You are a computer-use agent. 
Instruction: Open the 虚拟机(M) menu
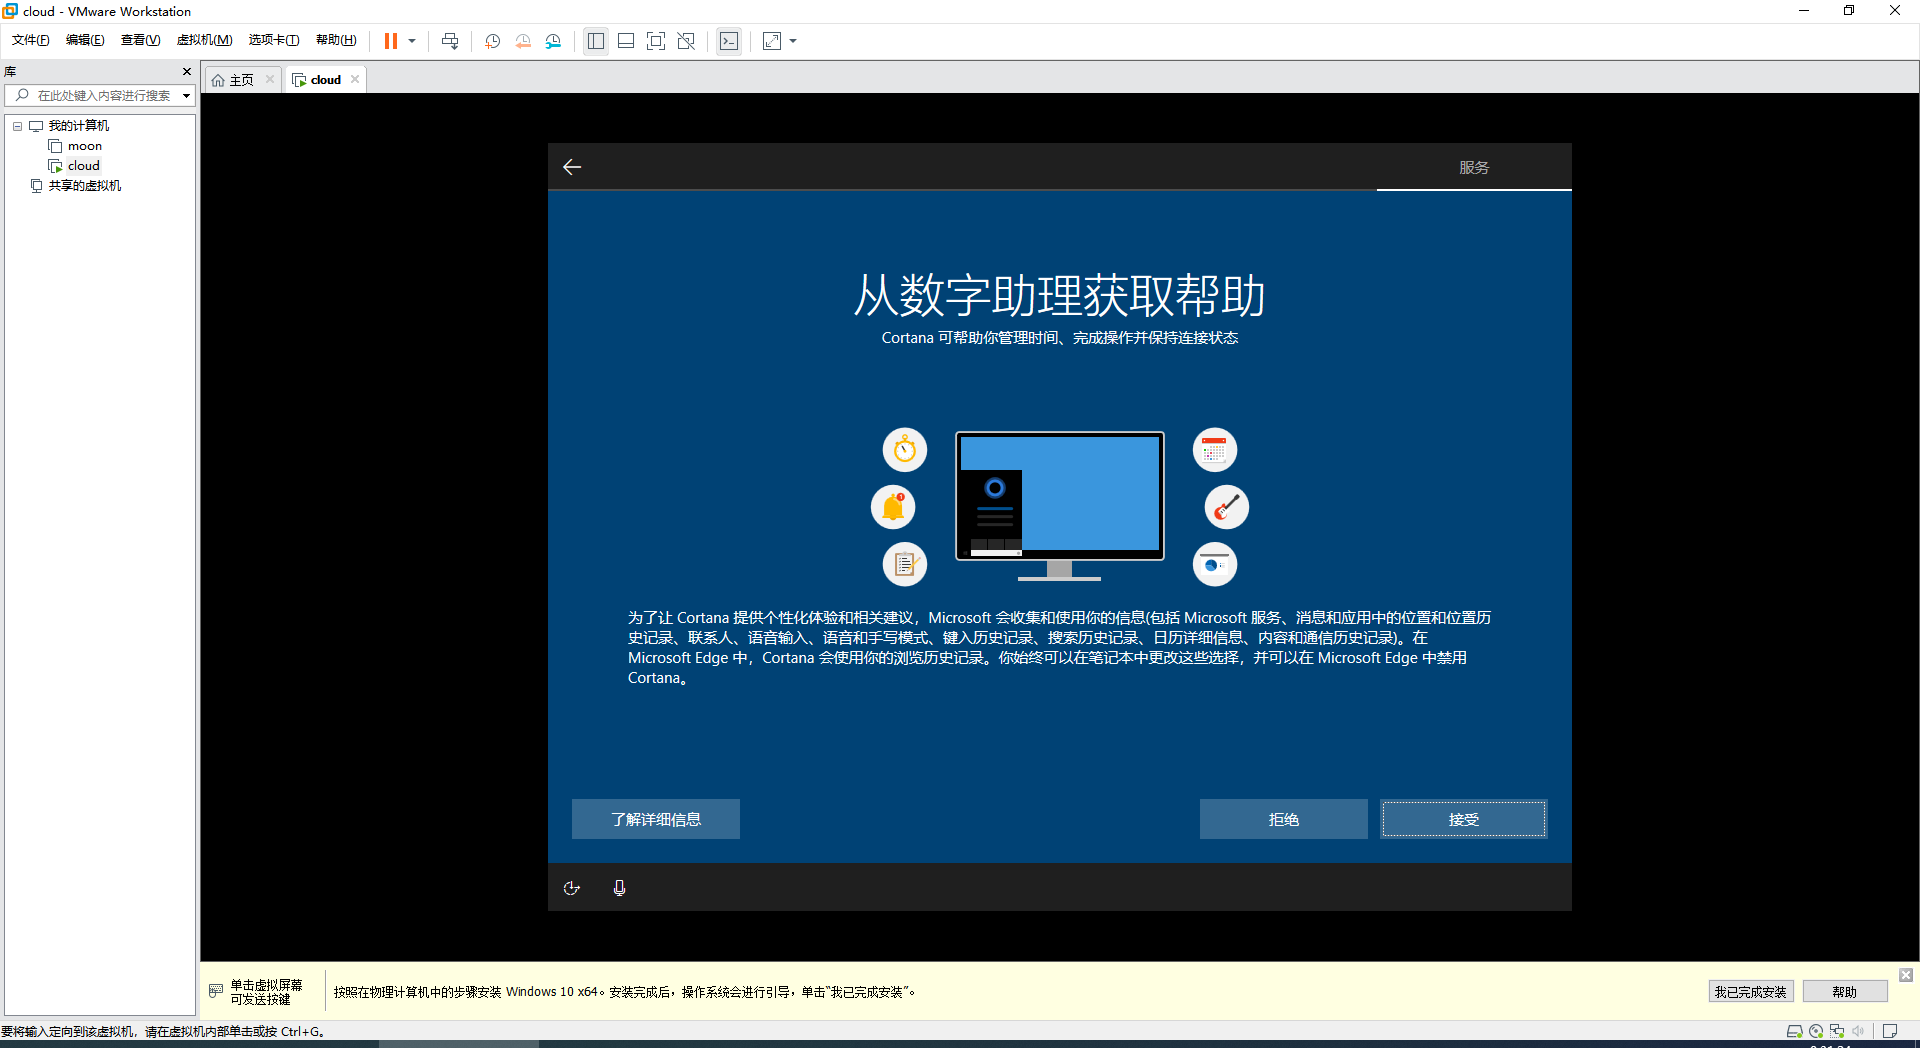click(204, 40)
